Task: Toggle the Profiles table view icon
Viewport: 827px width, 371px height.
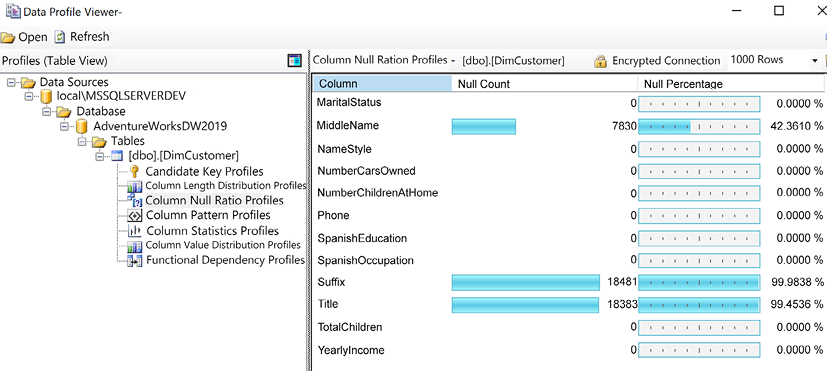Action: coord(294,61)
